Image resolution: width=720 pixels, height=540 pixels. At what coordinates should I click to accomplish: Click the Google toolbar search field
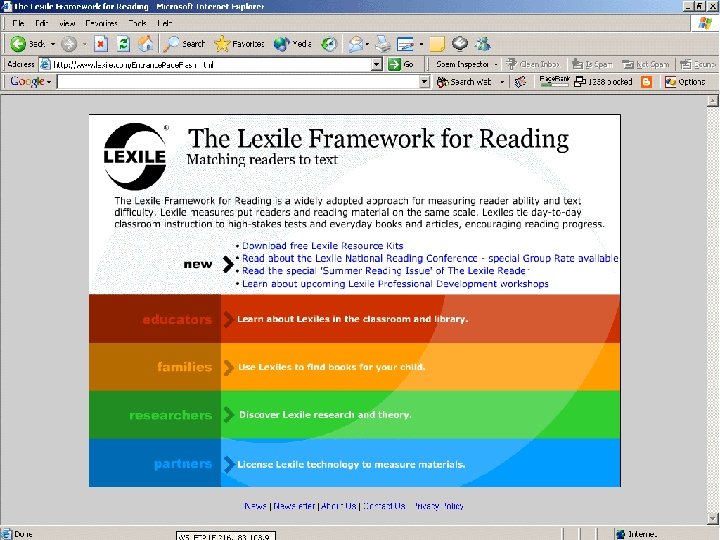(x=238, y=82)
